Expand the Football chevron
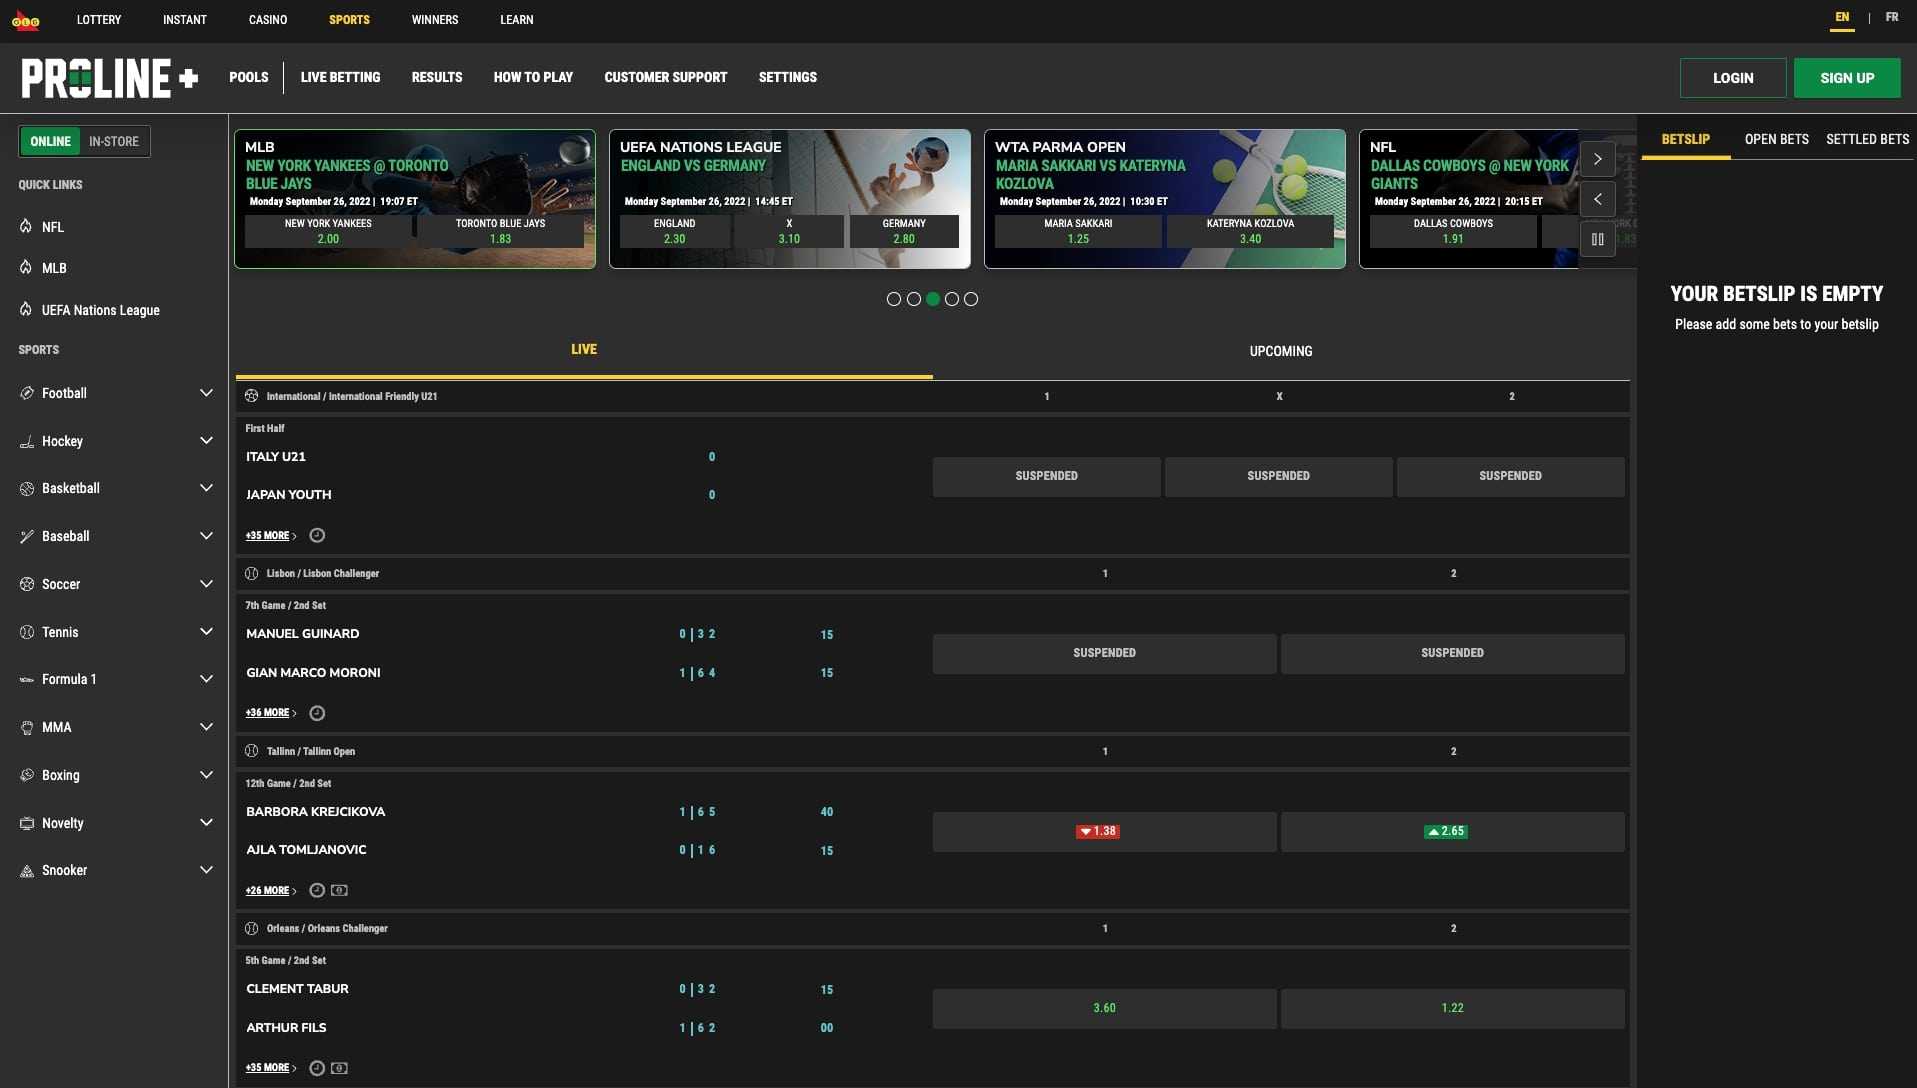The height and width of the screenshot is (1088, 1917). pos(206,393)
